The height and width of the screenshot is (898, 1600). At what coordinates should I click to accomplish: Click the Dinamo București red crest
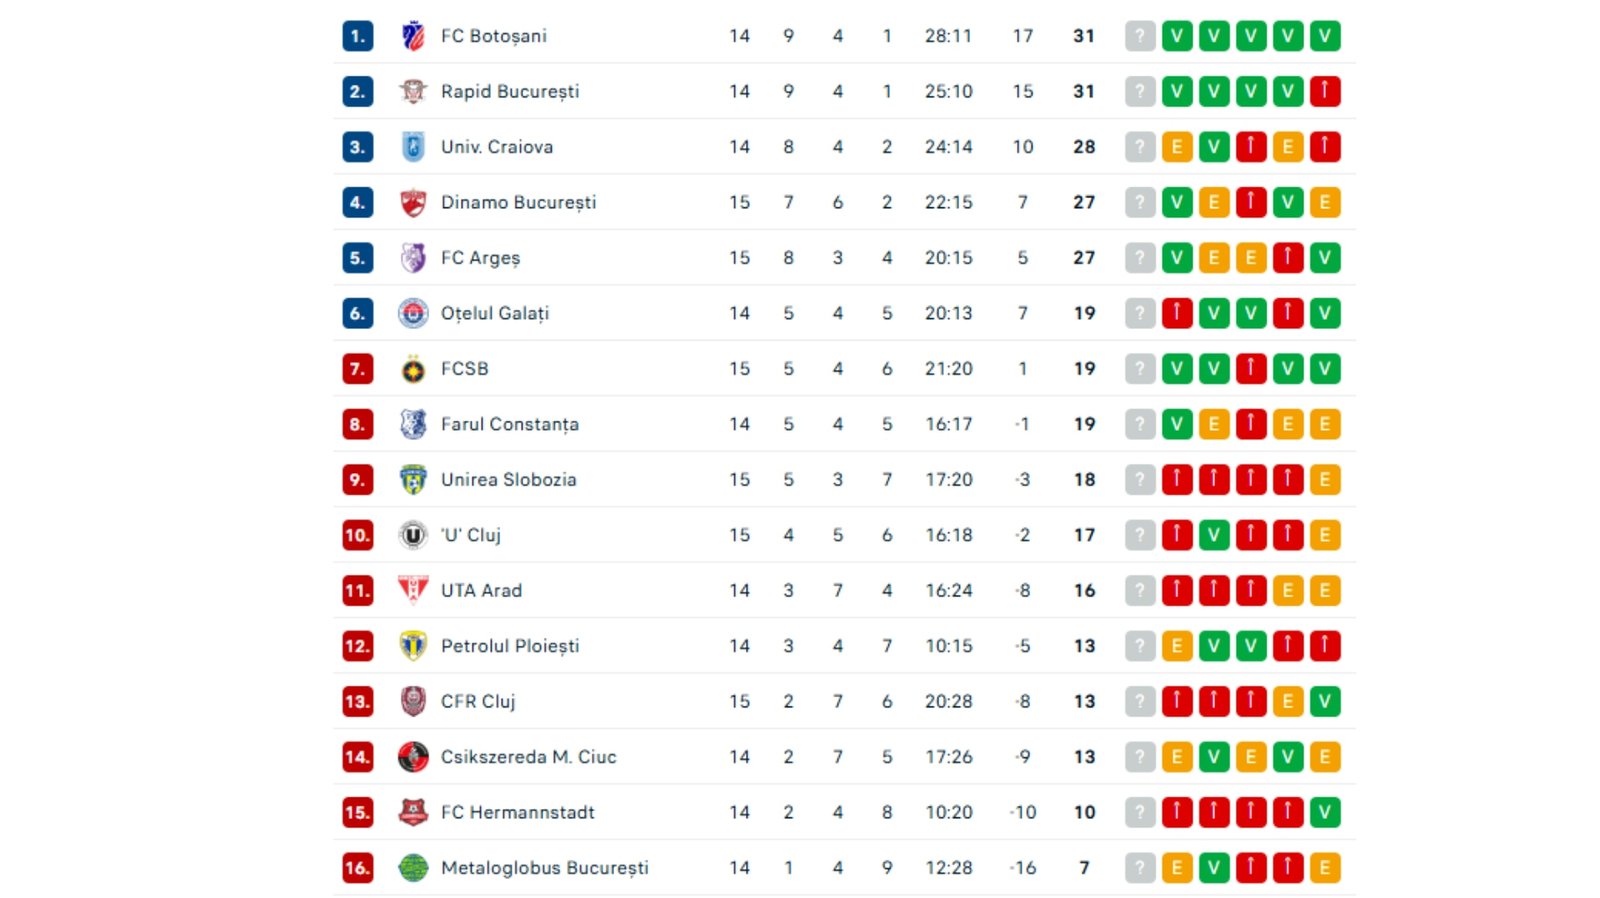(x=413, y=202)
